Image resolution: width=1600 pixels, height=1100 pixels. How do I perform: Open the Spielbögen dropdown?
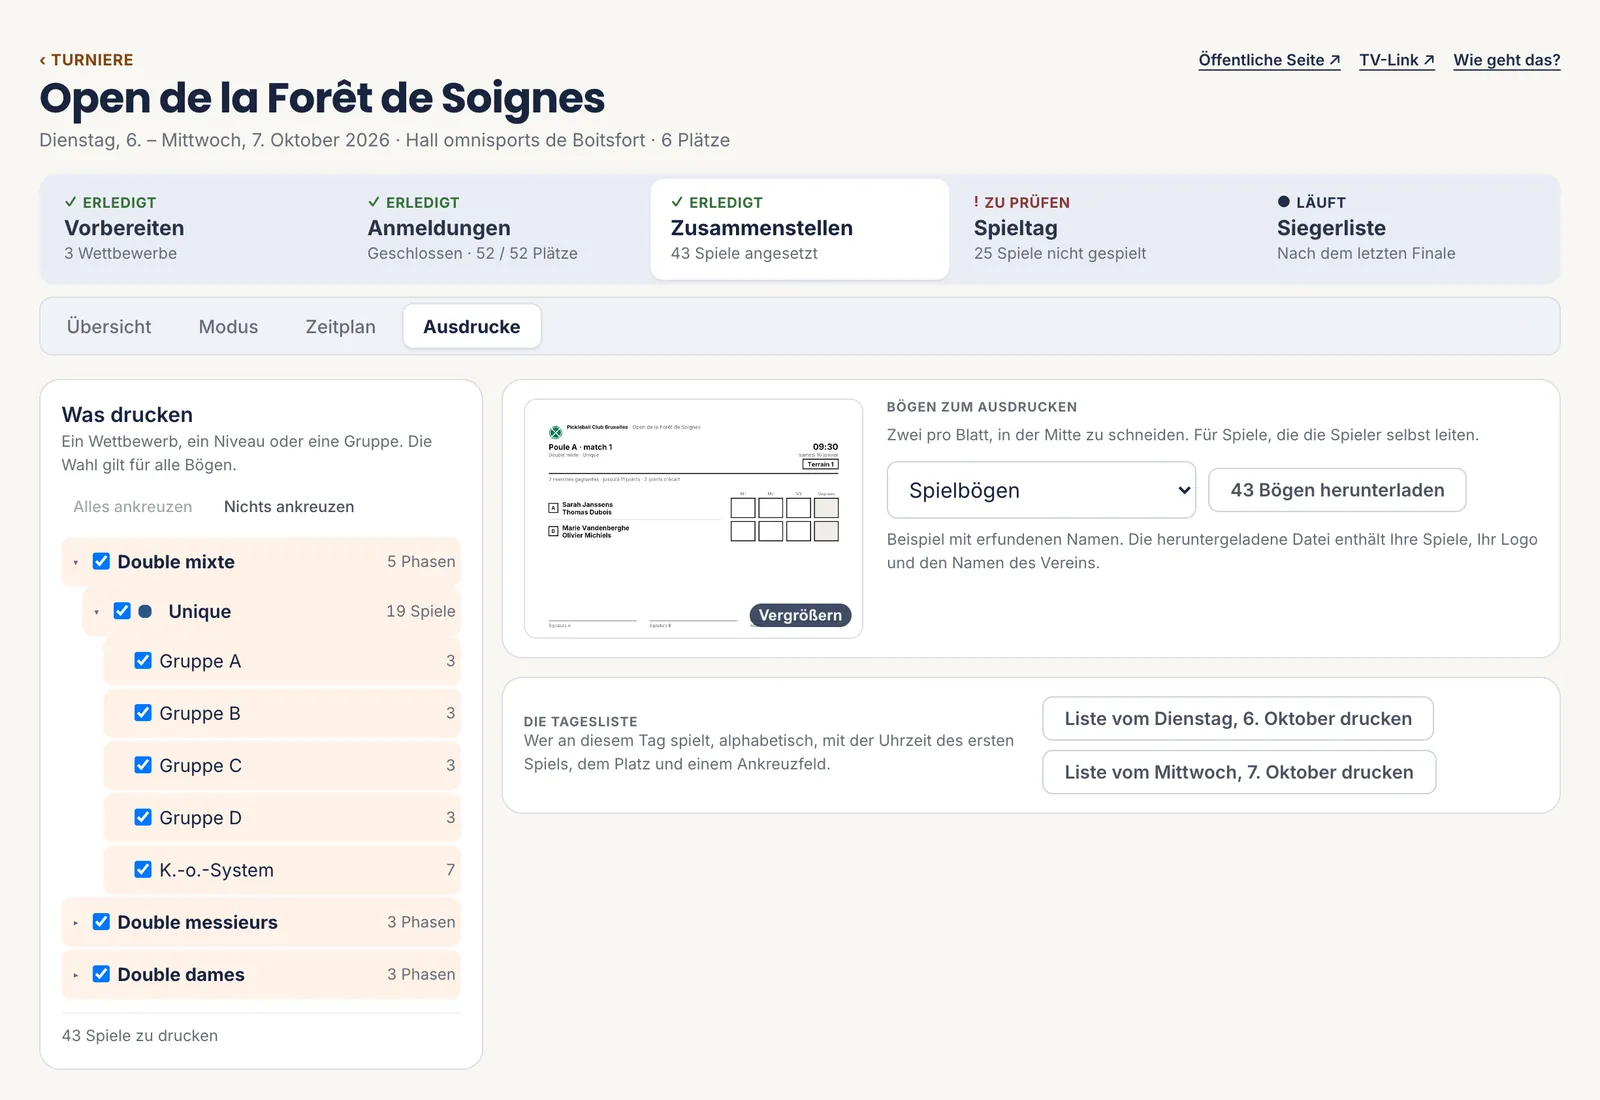click(1041, 490)
